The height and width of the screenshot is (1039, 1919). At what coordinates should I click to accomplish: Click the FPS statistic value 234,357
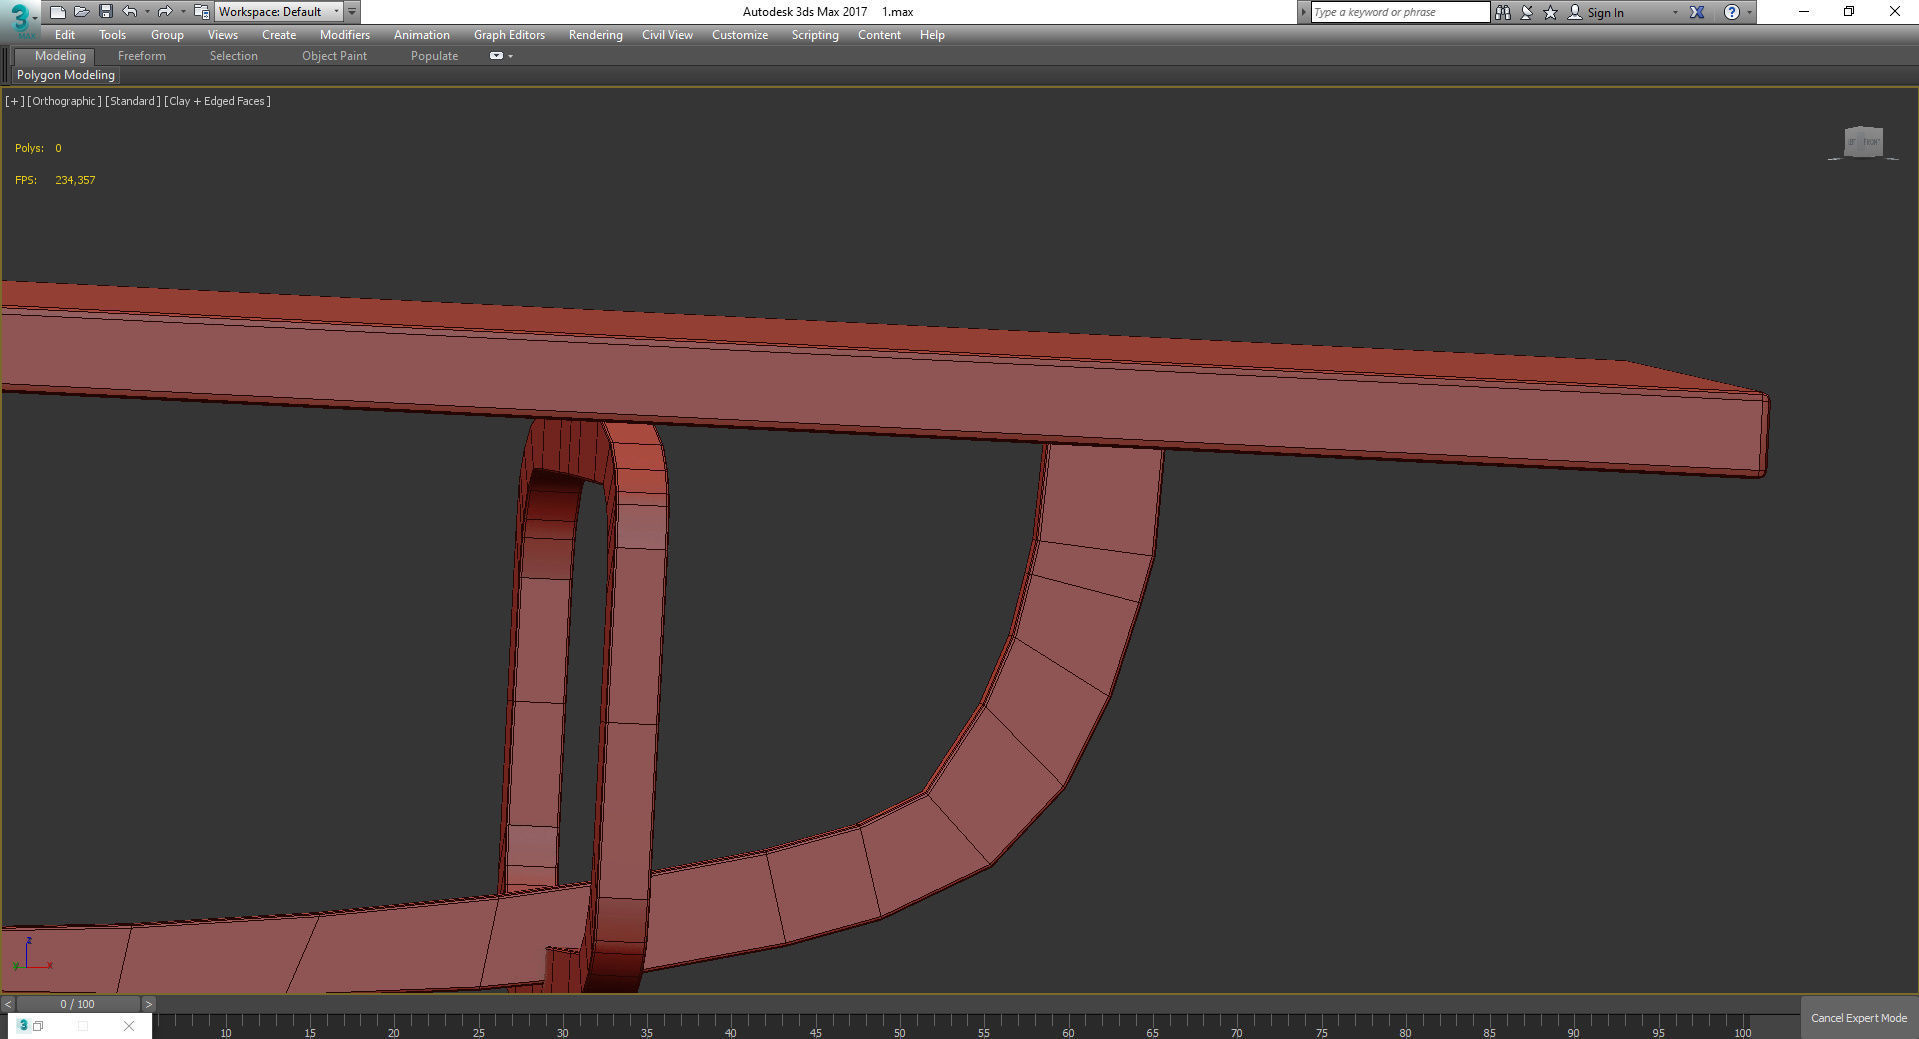pyautogui.click(x=75, y=180)
